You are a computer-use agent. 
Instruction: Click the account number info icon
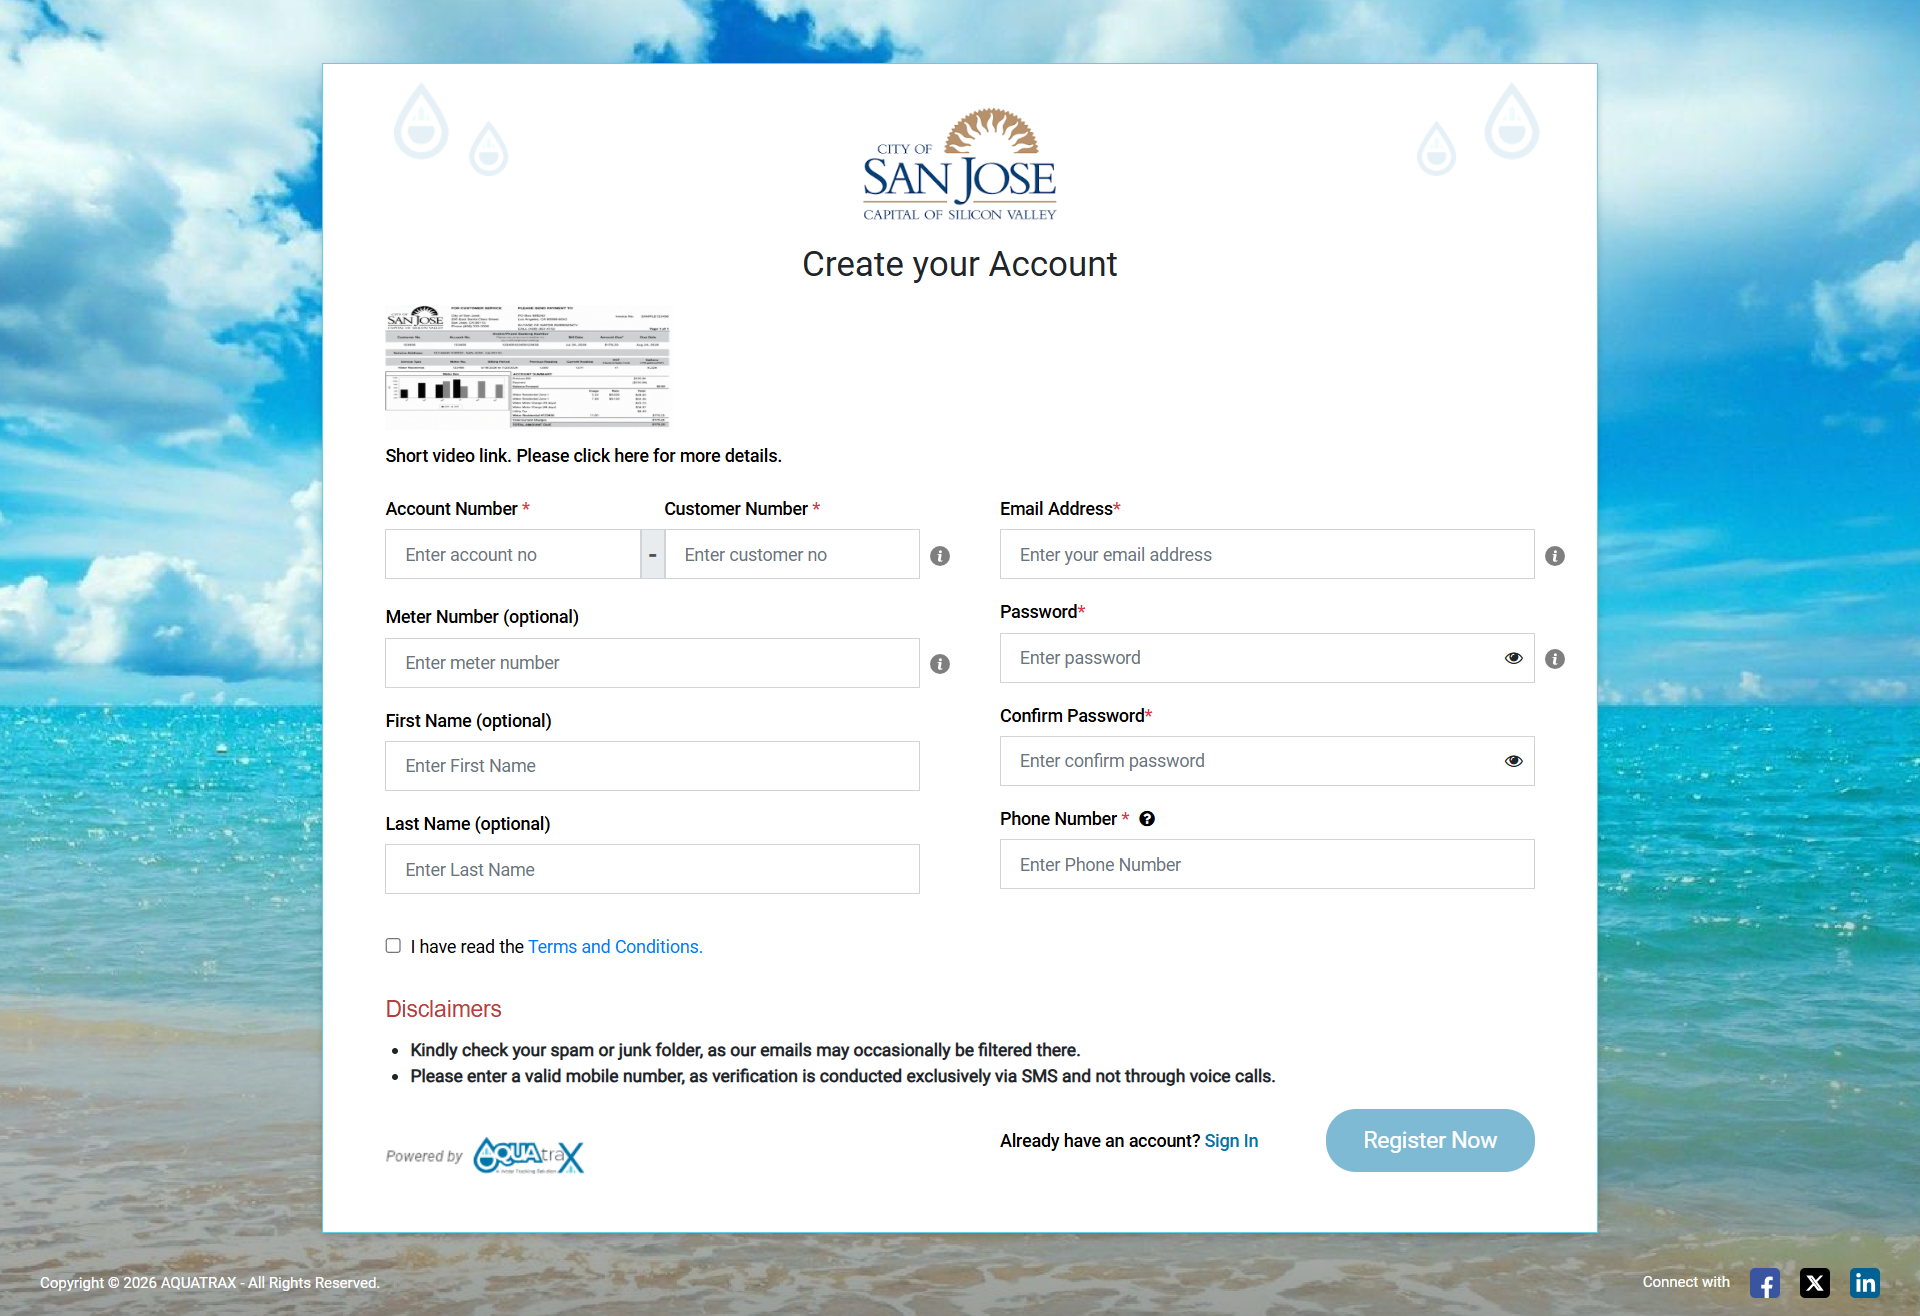[x=940, y=556]
